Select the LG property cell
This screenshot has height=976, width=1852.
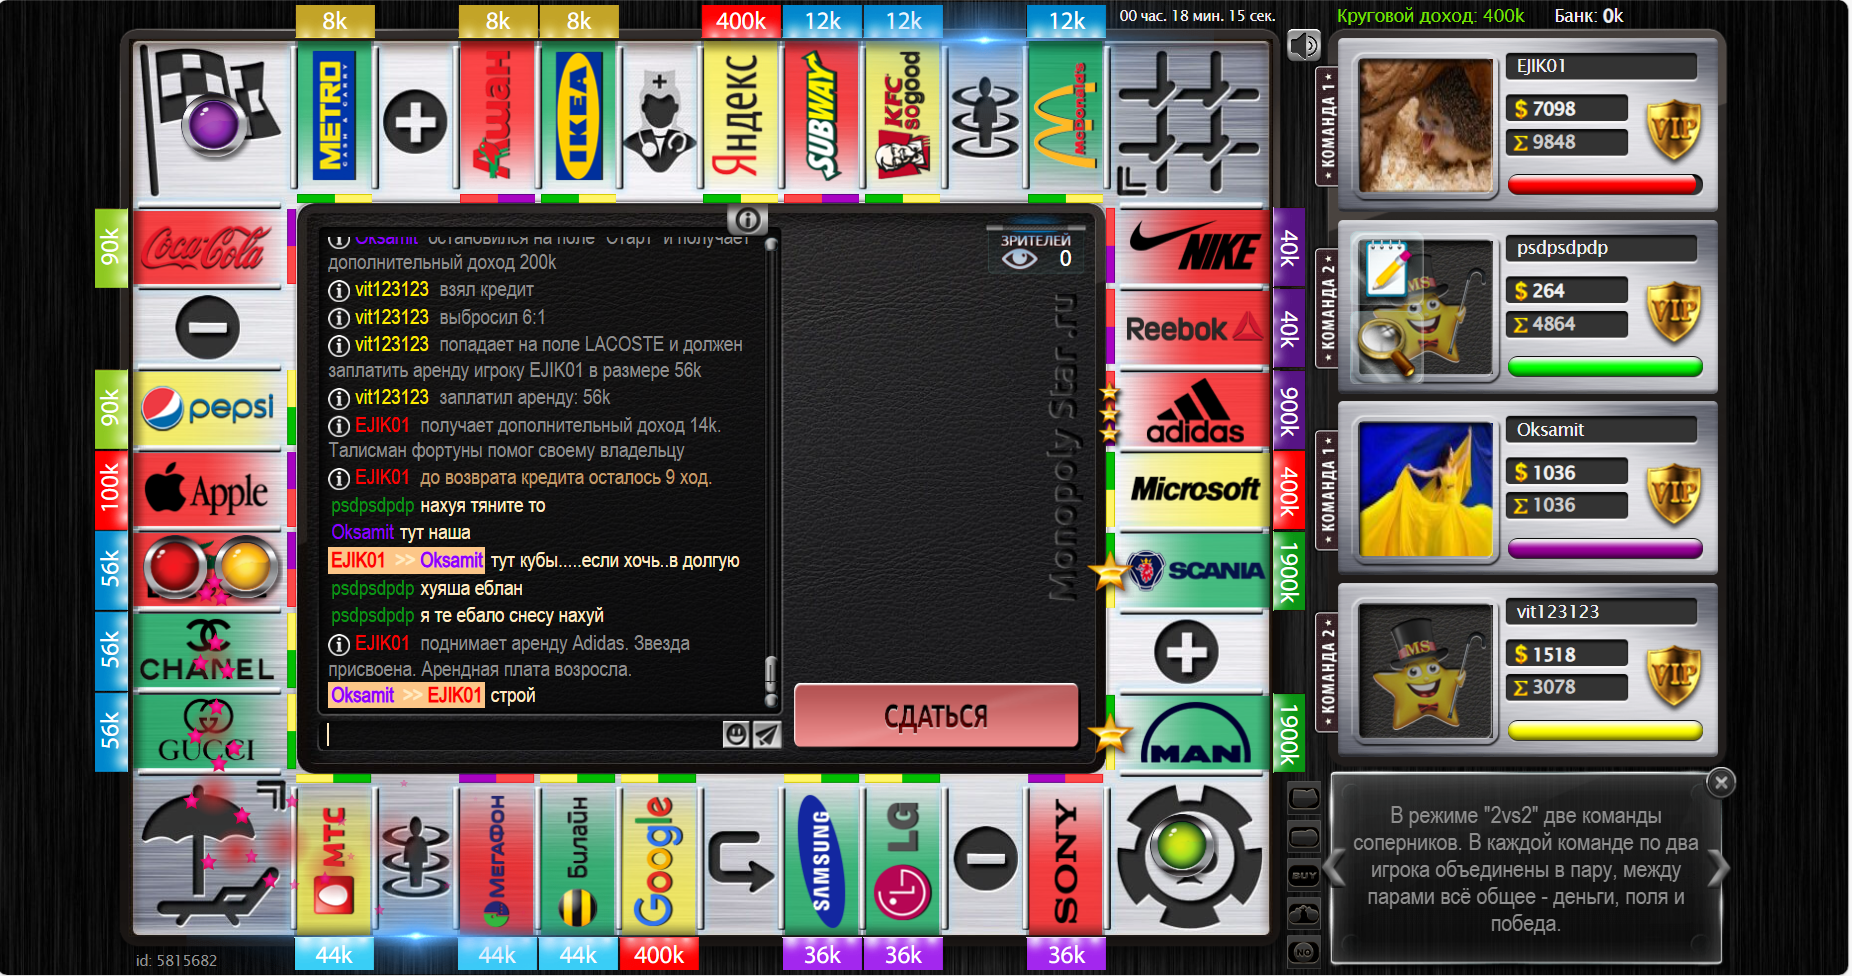point(903,861)
